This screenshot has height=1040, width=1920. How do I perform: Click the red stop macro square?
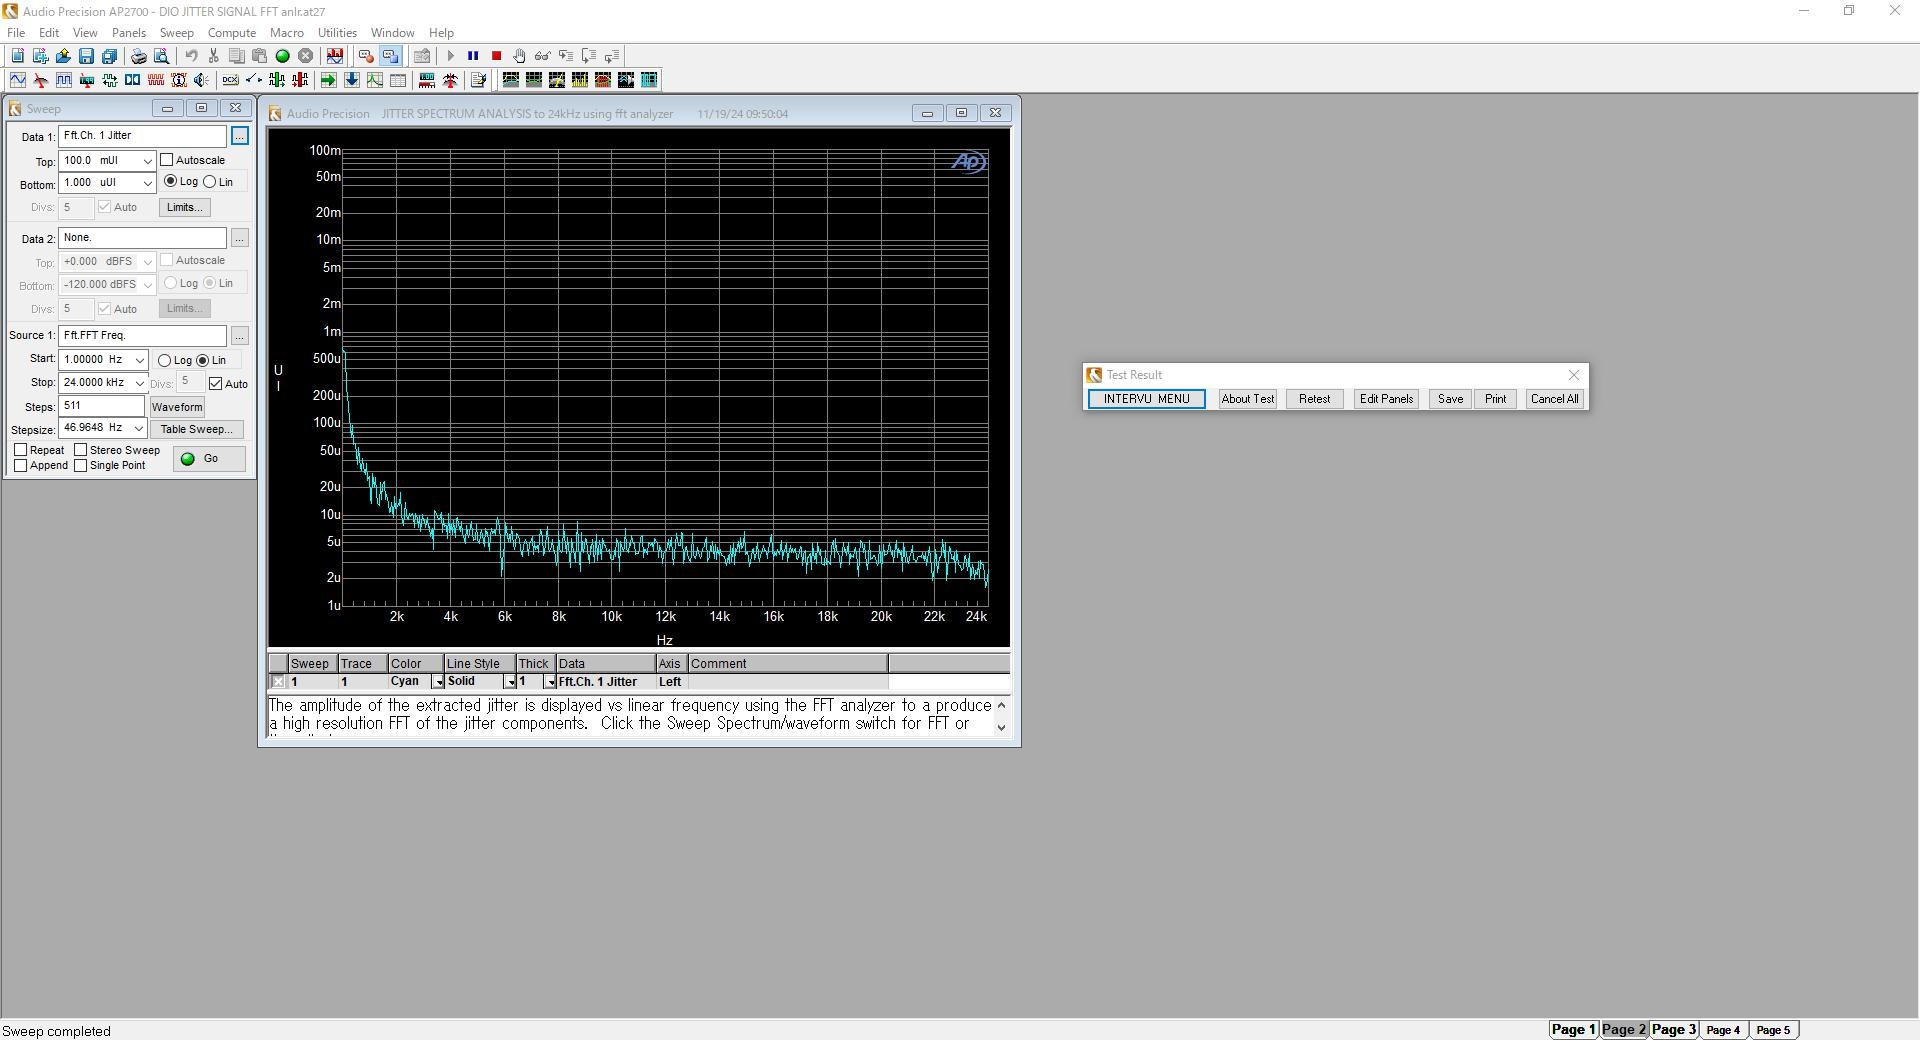[x=496, y=56]
